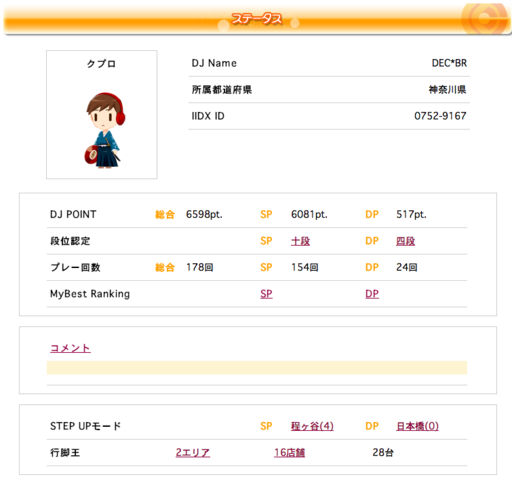Click the MyBest Ranking row label
Screen dimensions: 512x477
point(90,294)
